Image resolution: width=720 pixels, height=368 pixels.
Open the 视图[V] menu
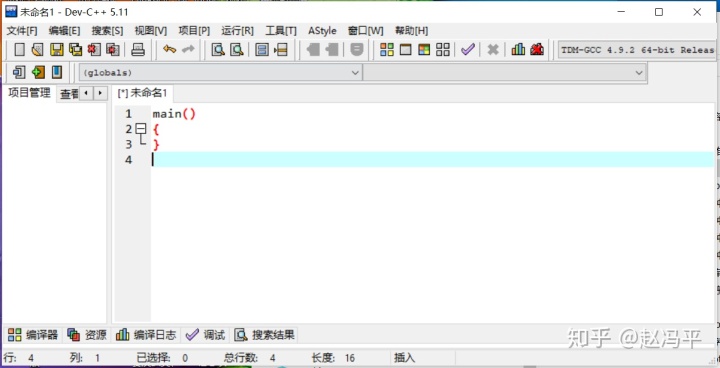(151, 31)
